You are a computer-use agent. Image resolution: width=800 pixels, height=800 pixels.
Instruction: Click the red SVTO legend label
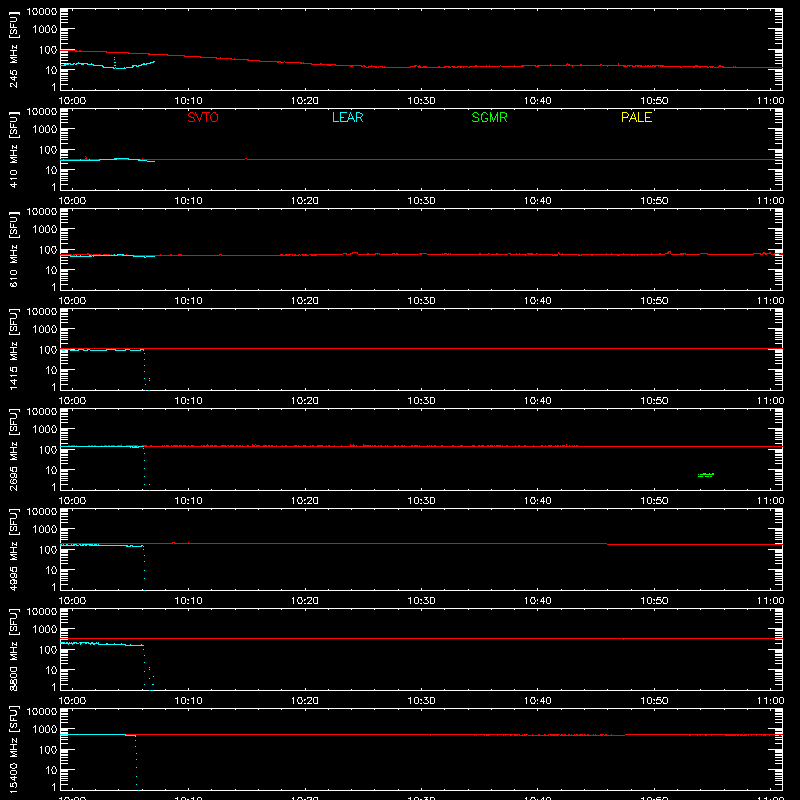point(203,117)
